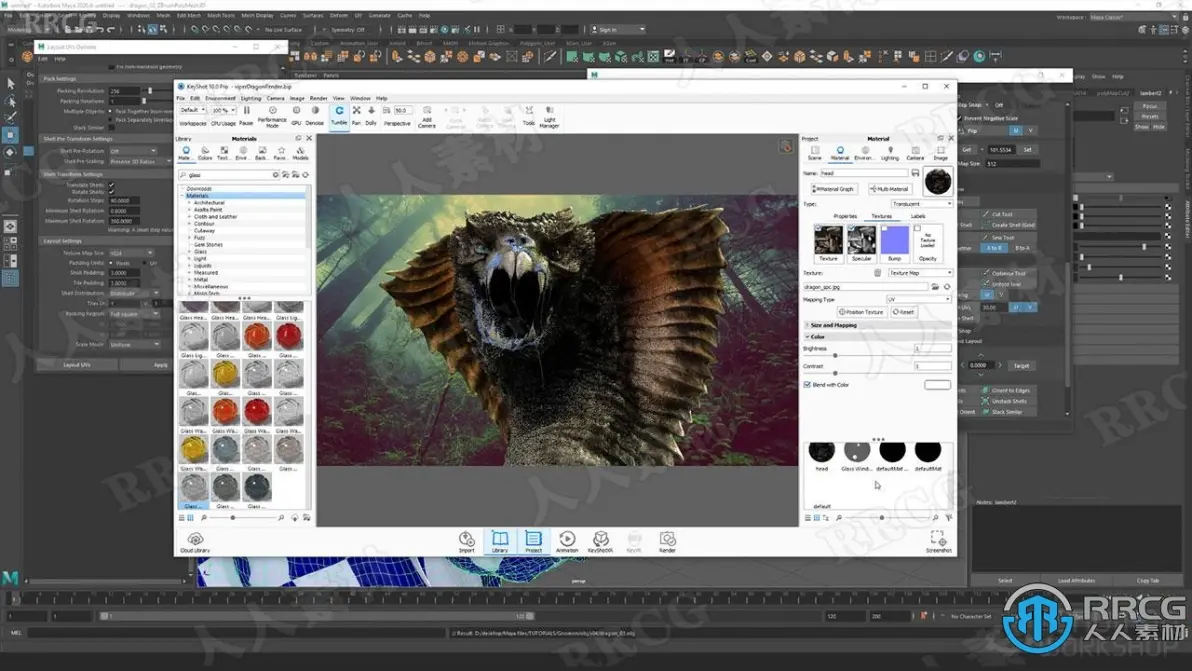The height and width of the screenshot is (671, 1192).
Task: Open the Workspaces Default dropdown
Action: click(x=192, y=110)
